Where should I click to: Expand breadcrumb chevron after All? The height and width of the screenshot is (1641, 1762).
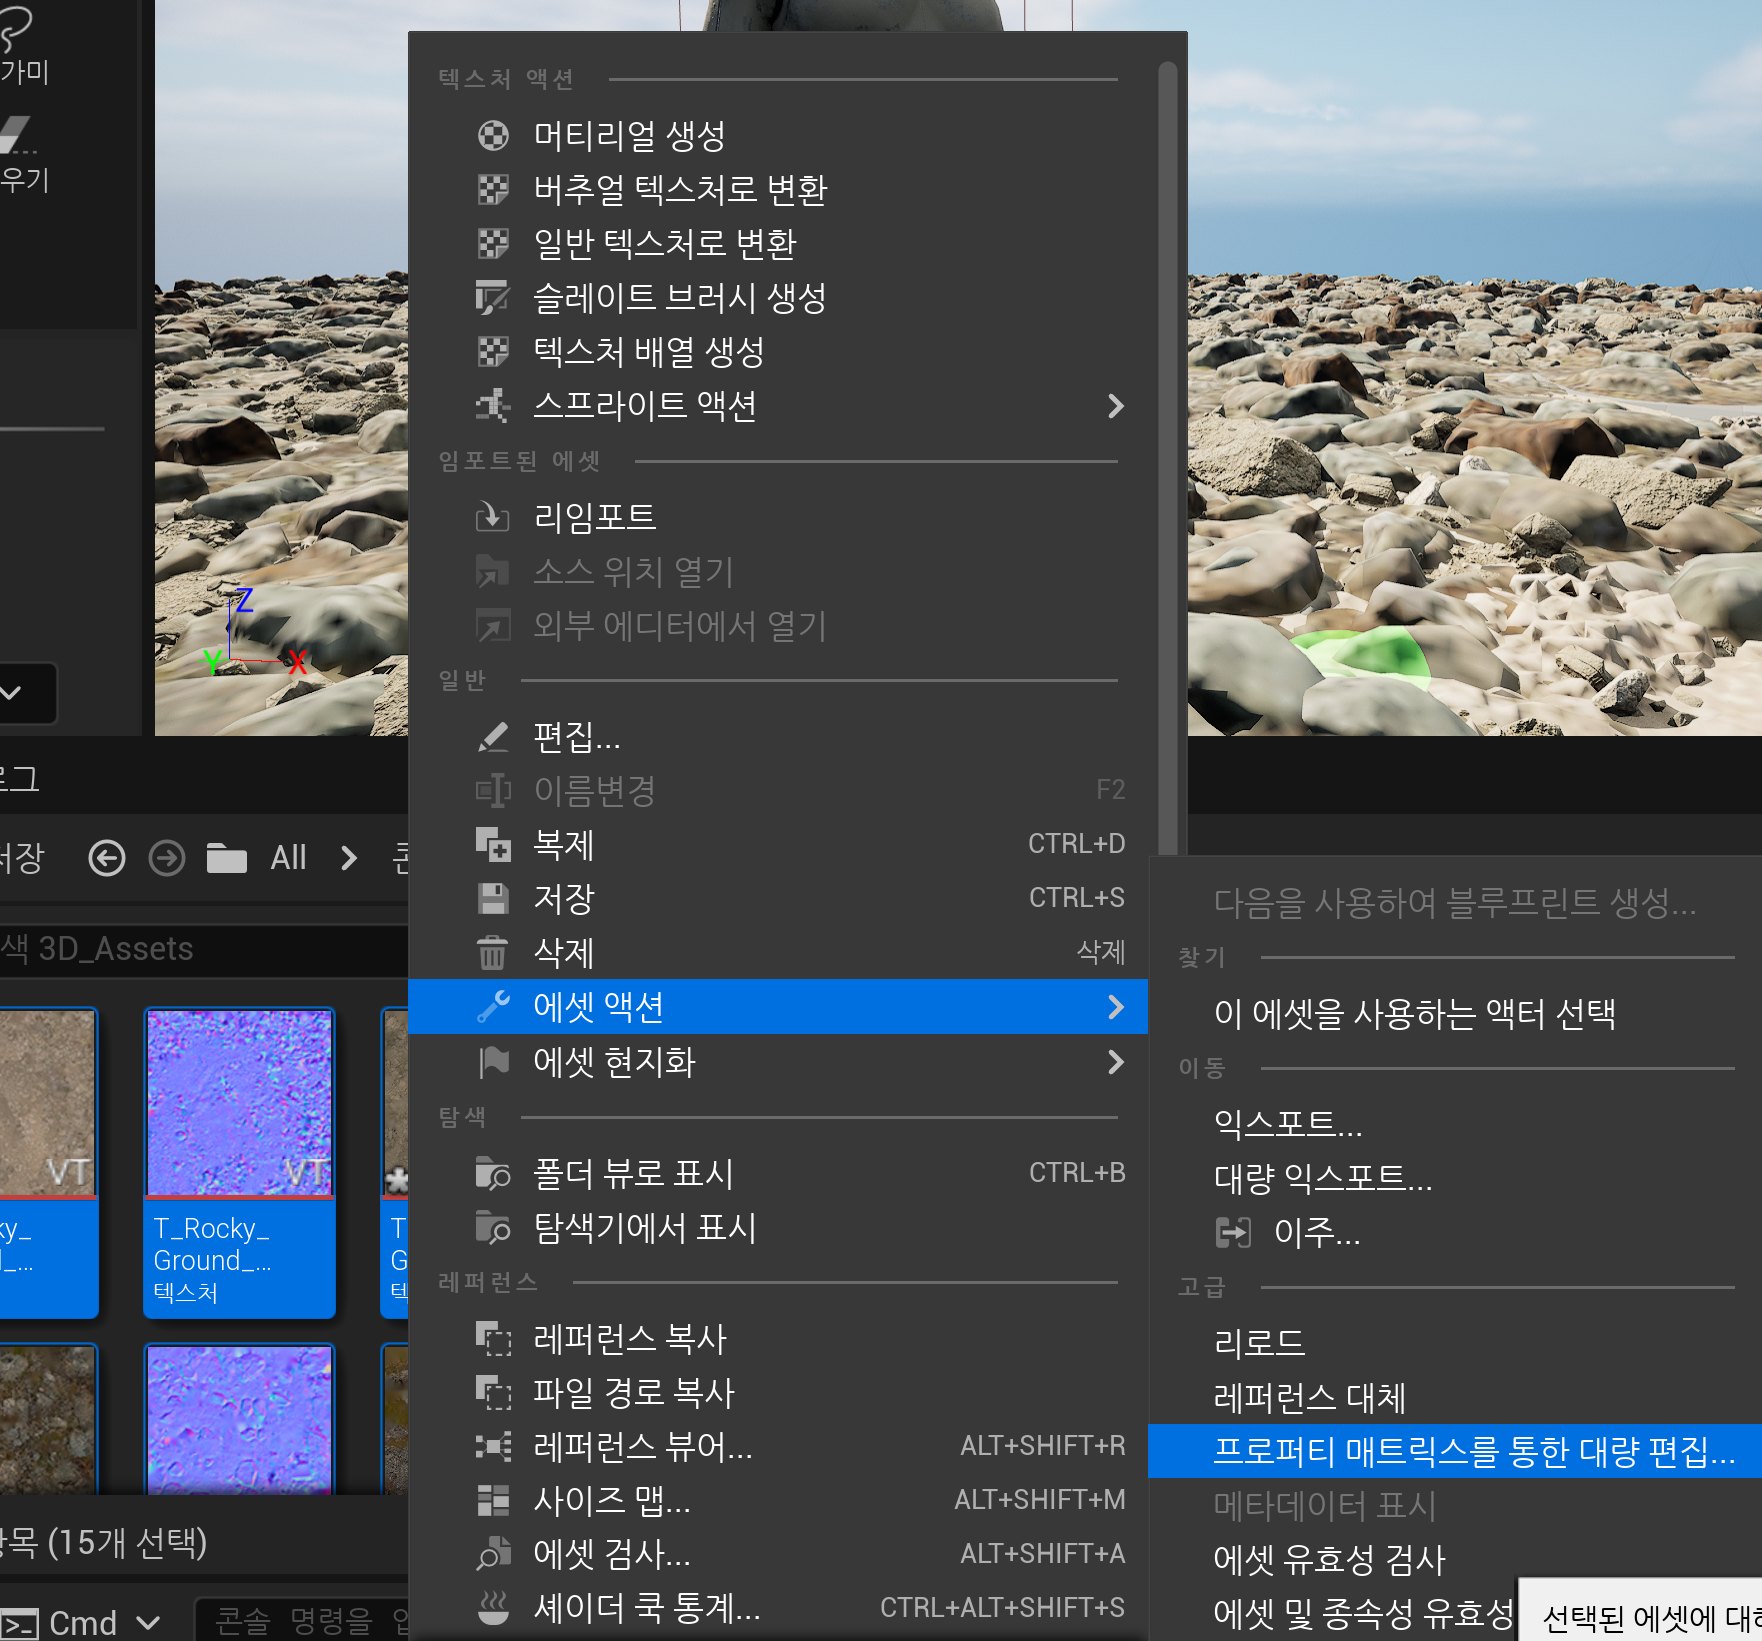(x=349, y=858)
